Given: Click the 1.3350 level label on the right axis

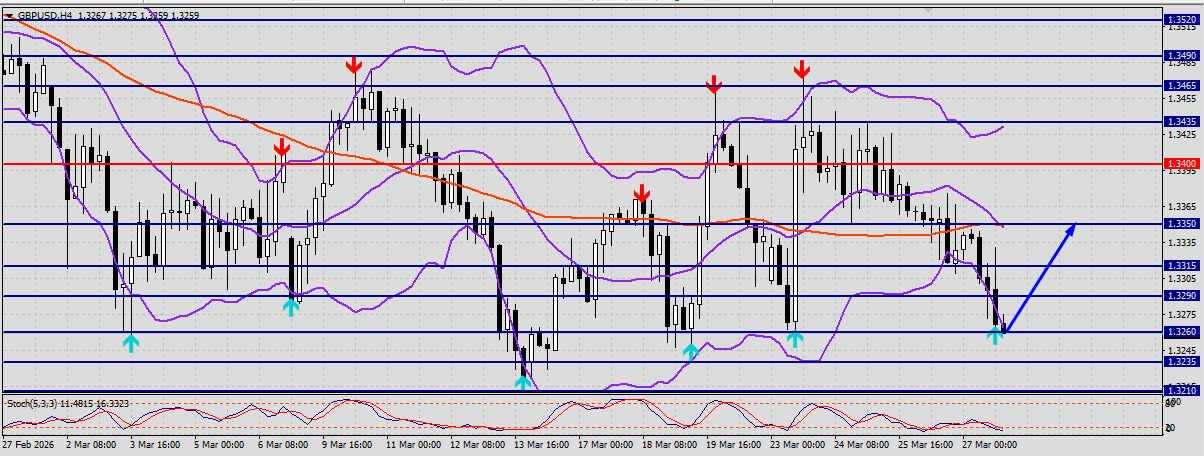Looking at the screenshot, I should (x=1181, y=224).
